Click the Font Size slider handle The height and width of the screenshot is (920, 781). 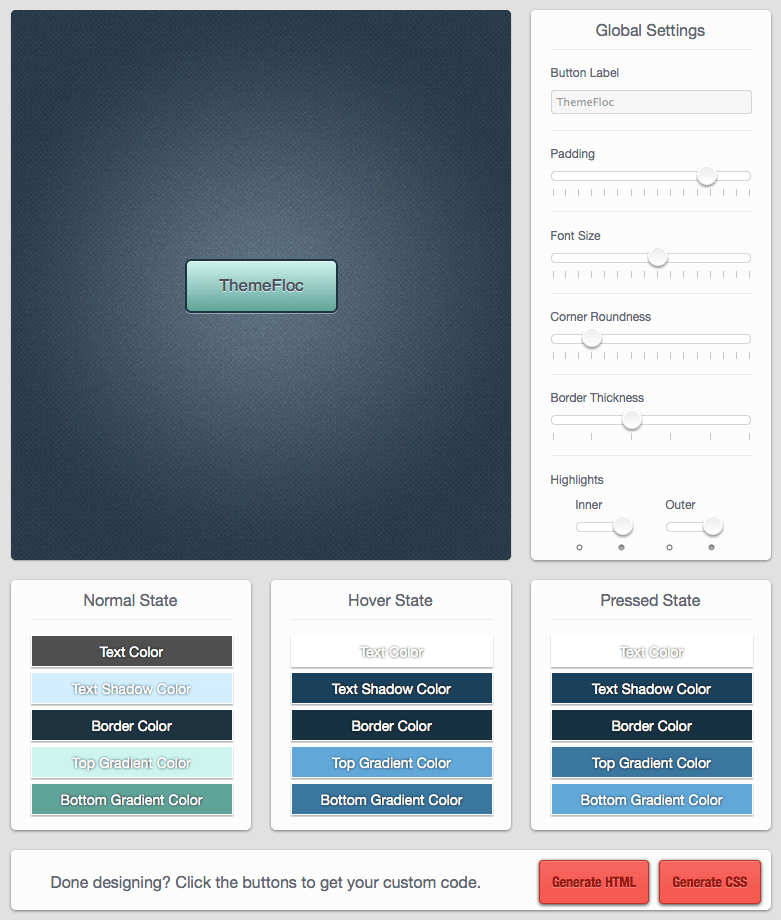coord(658,257)
